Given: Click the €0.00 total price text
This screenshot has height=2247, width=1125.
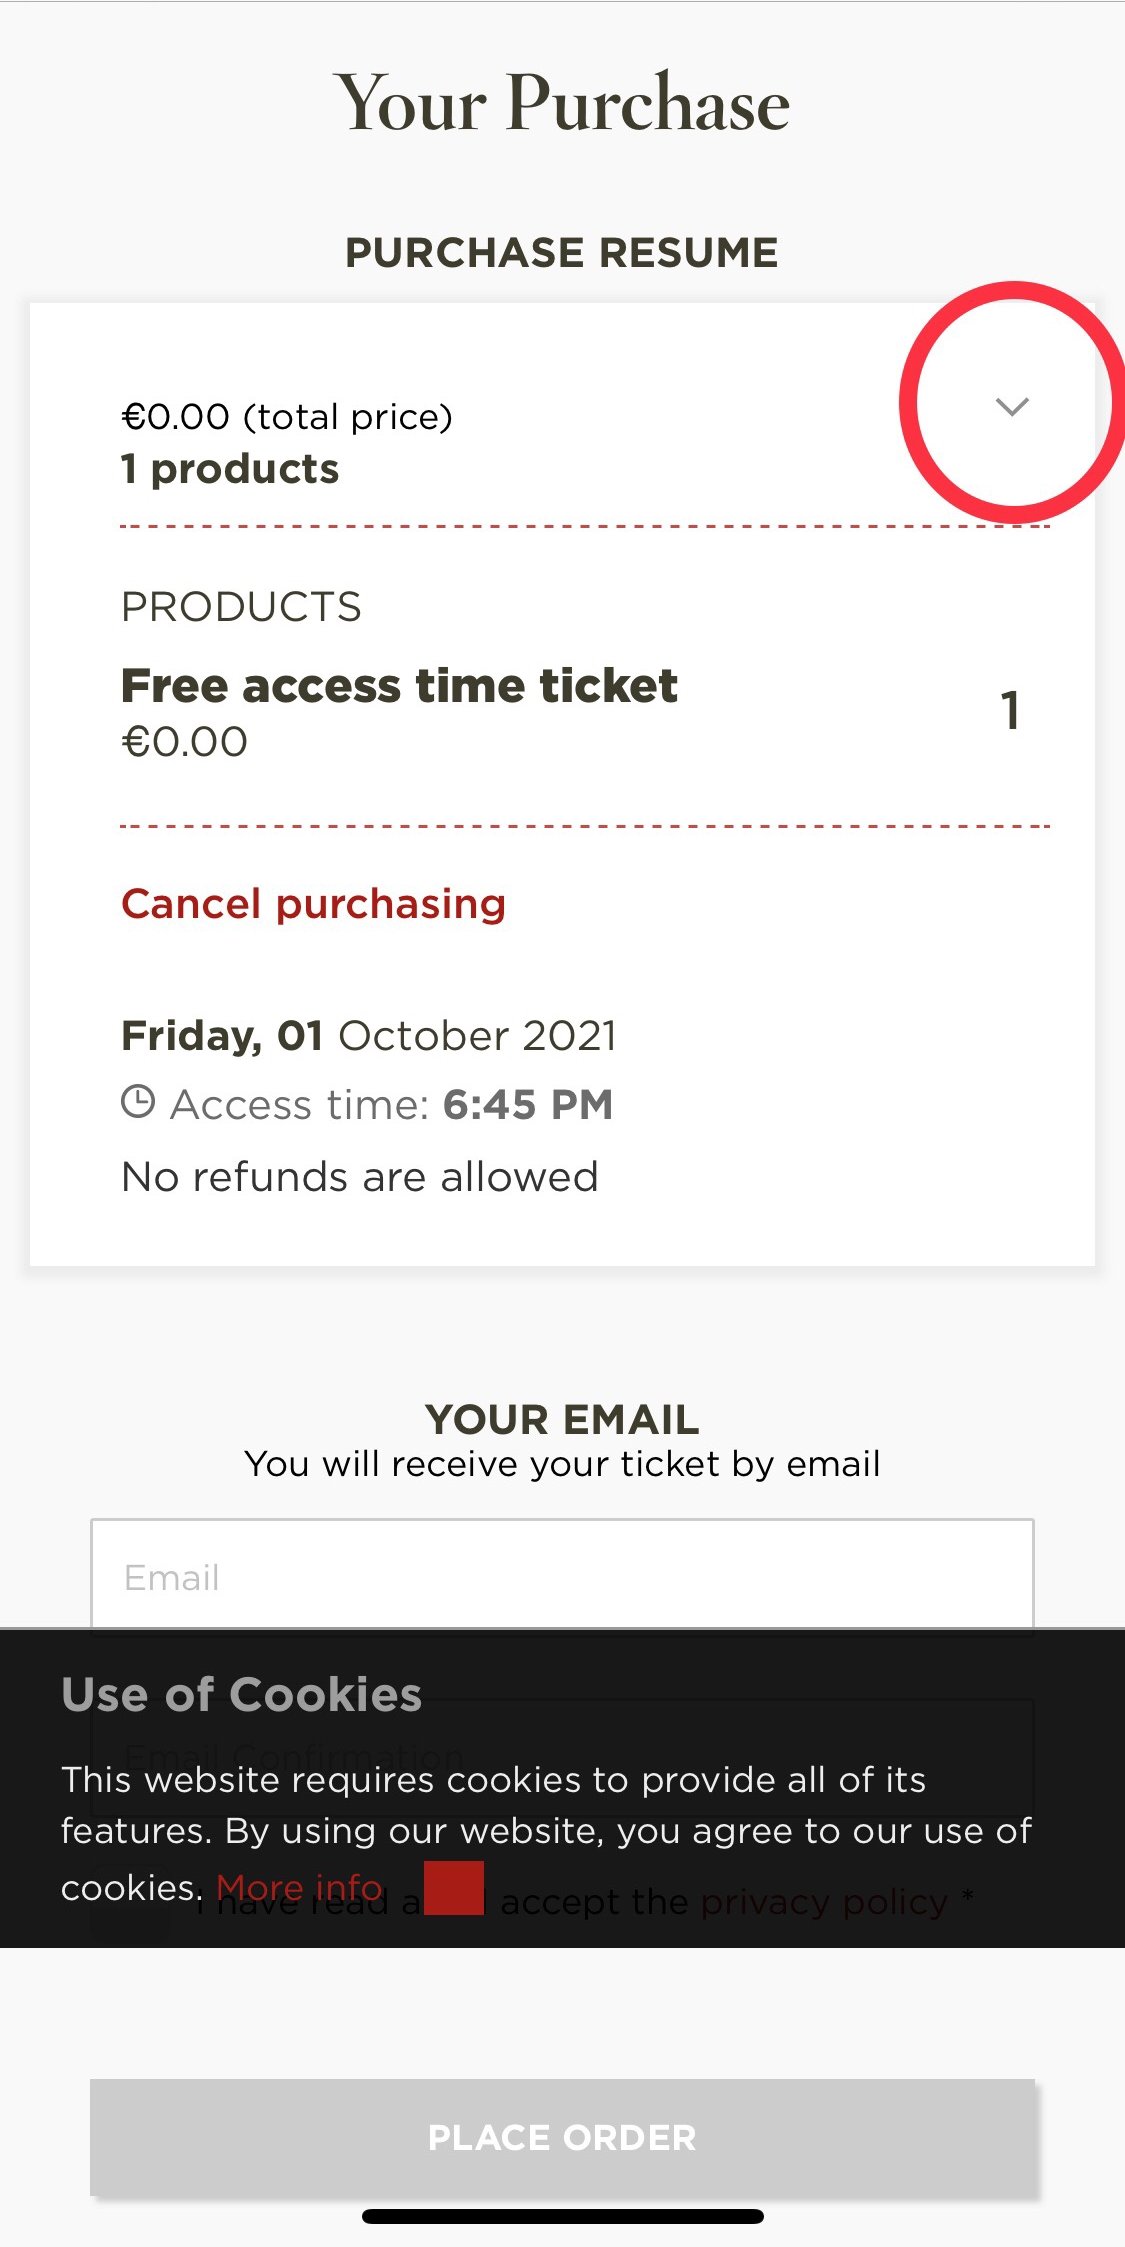Looking at the screenshot, I should 287,416.
